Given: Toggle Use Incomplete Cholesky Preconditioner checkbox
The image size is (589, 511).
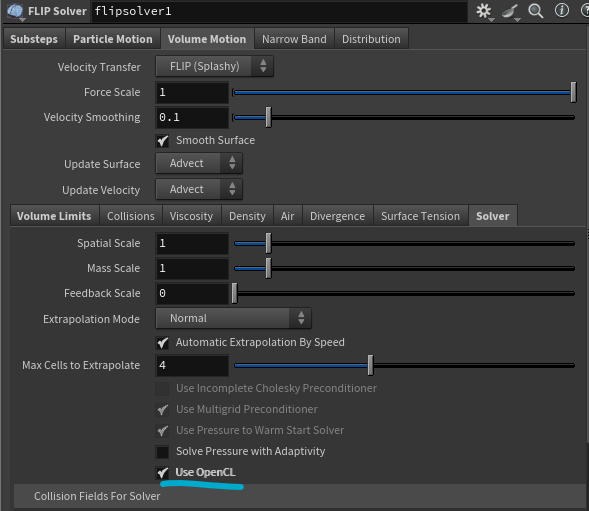Looking at the screenshot, I should coord(162,389).
